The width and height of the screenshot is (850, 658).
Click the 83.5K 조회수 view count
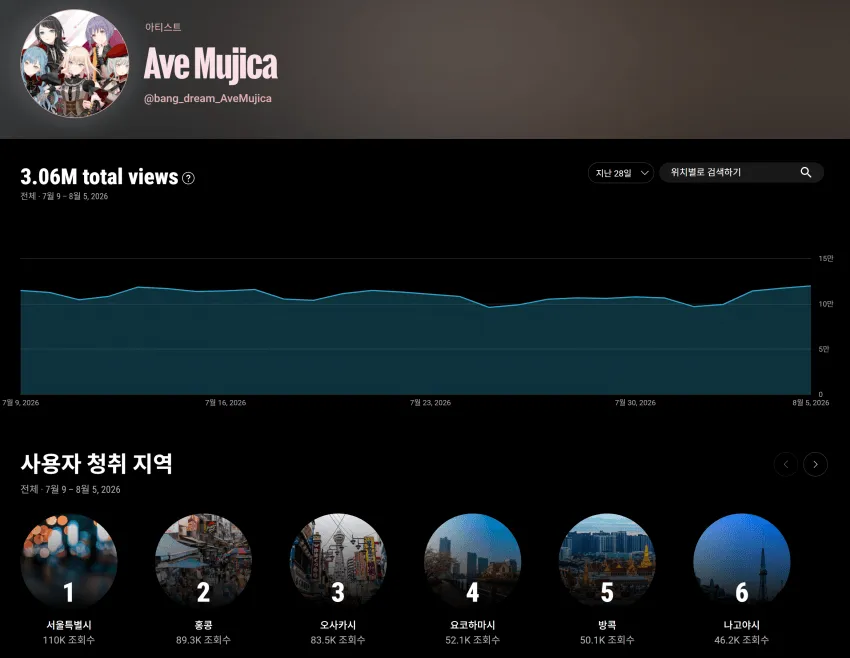pyautogui.click(x=338, y=640)
